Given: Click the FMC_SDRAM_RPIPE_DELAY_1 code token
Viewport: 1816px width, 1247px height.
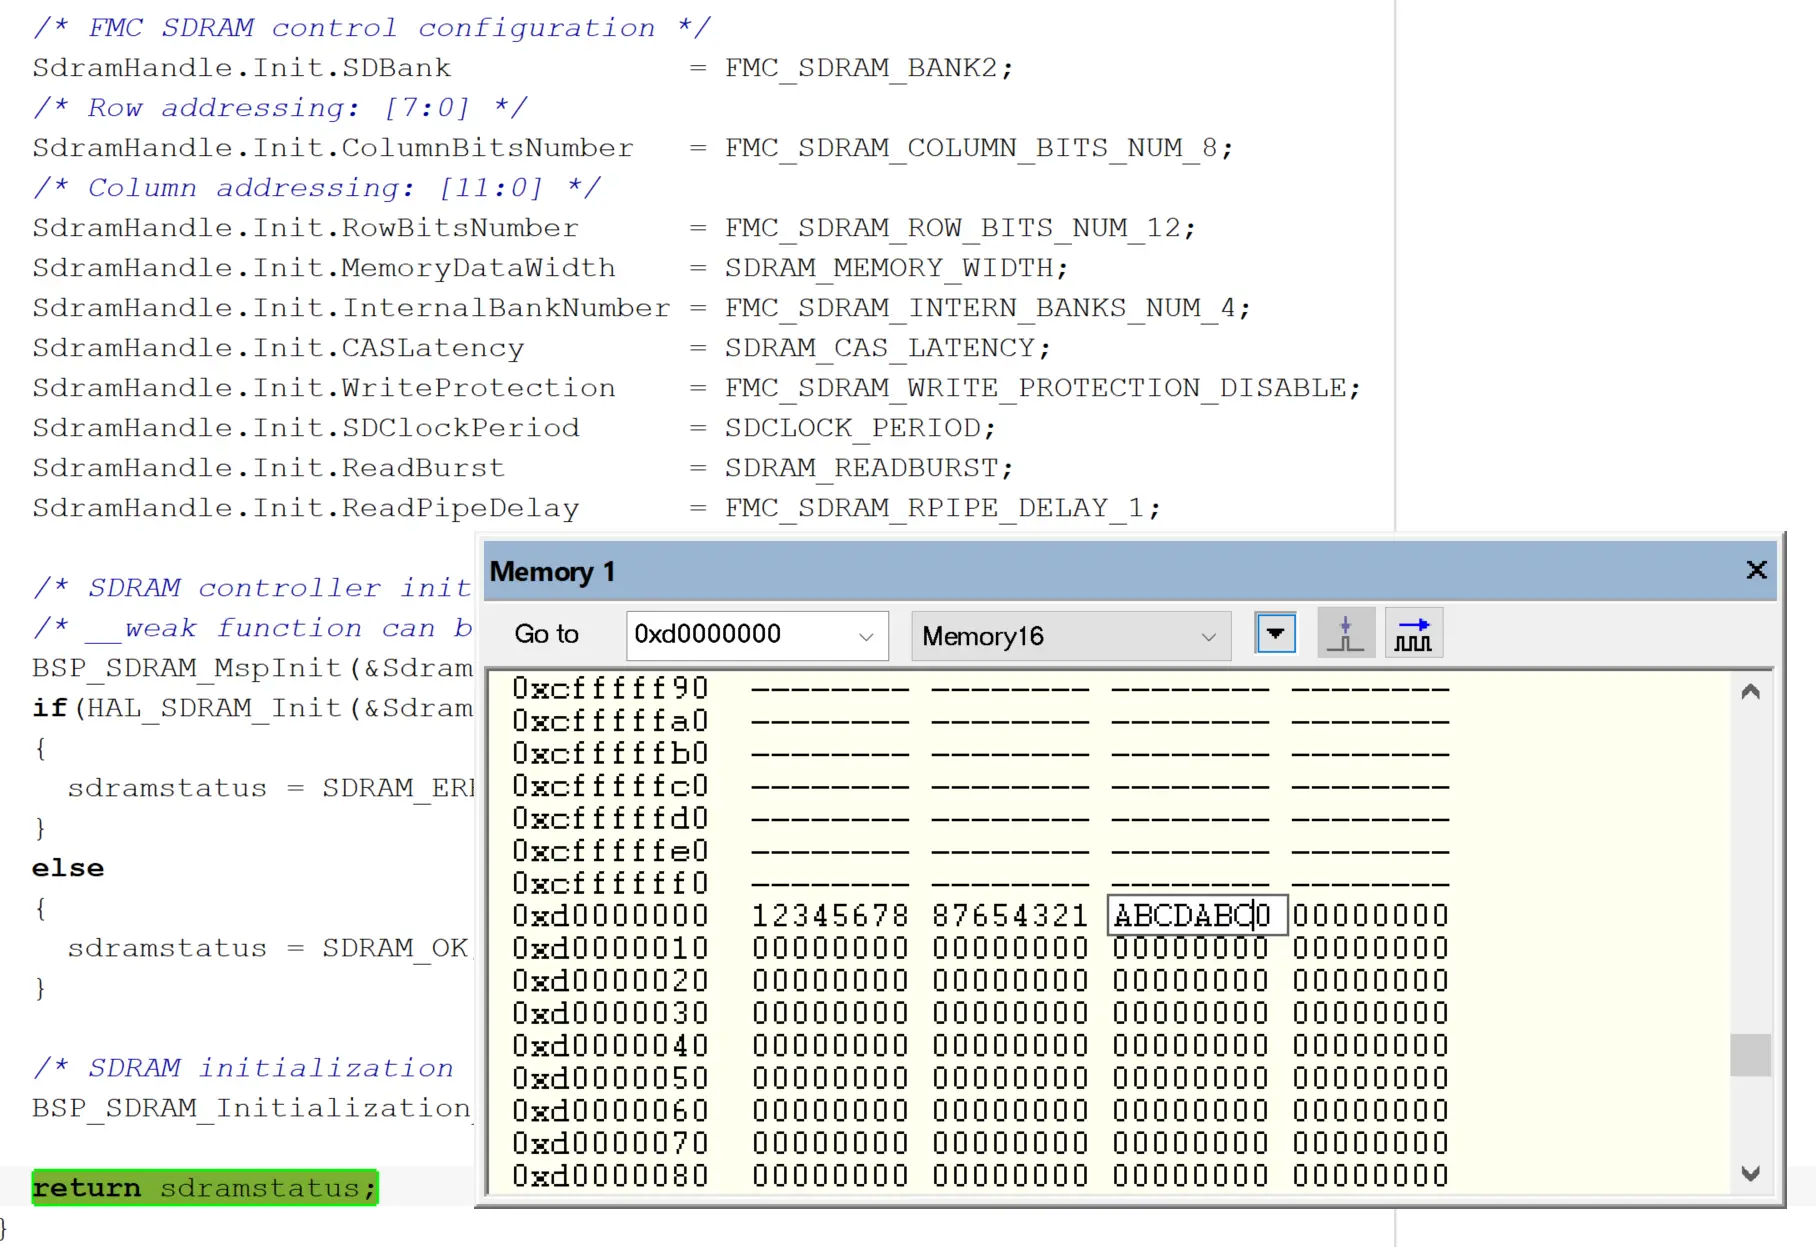Looking at the screenshot, I should [934, 508].
